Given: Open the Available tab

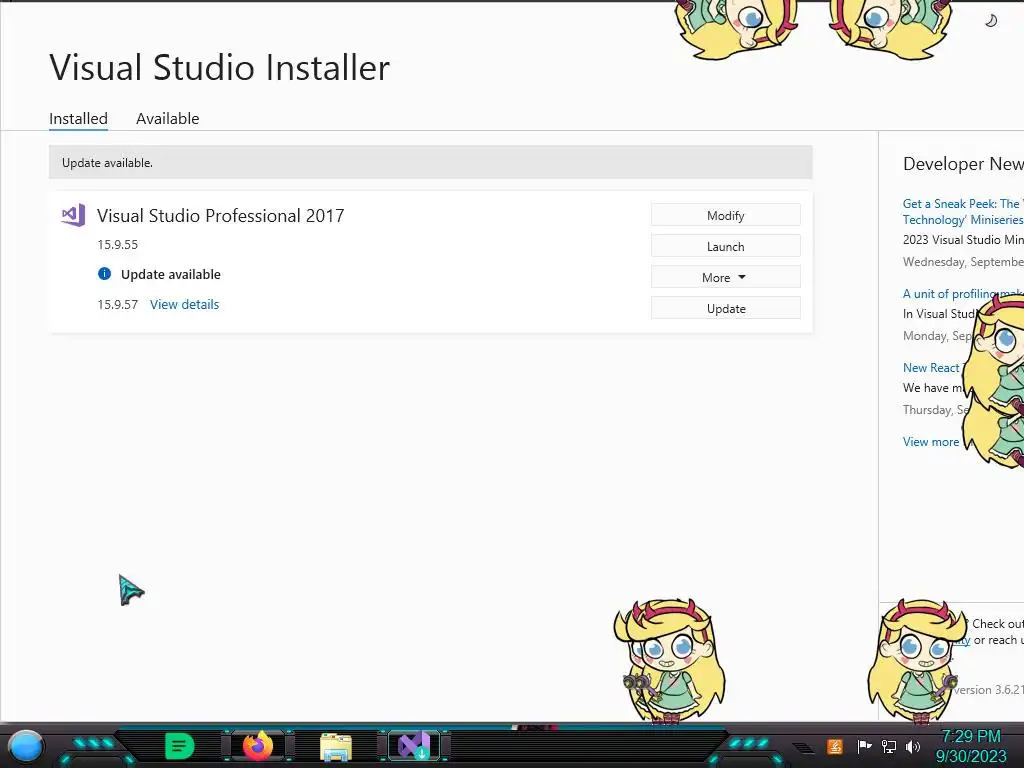Looking at the screenshot, I should [x=167, y=119].
